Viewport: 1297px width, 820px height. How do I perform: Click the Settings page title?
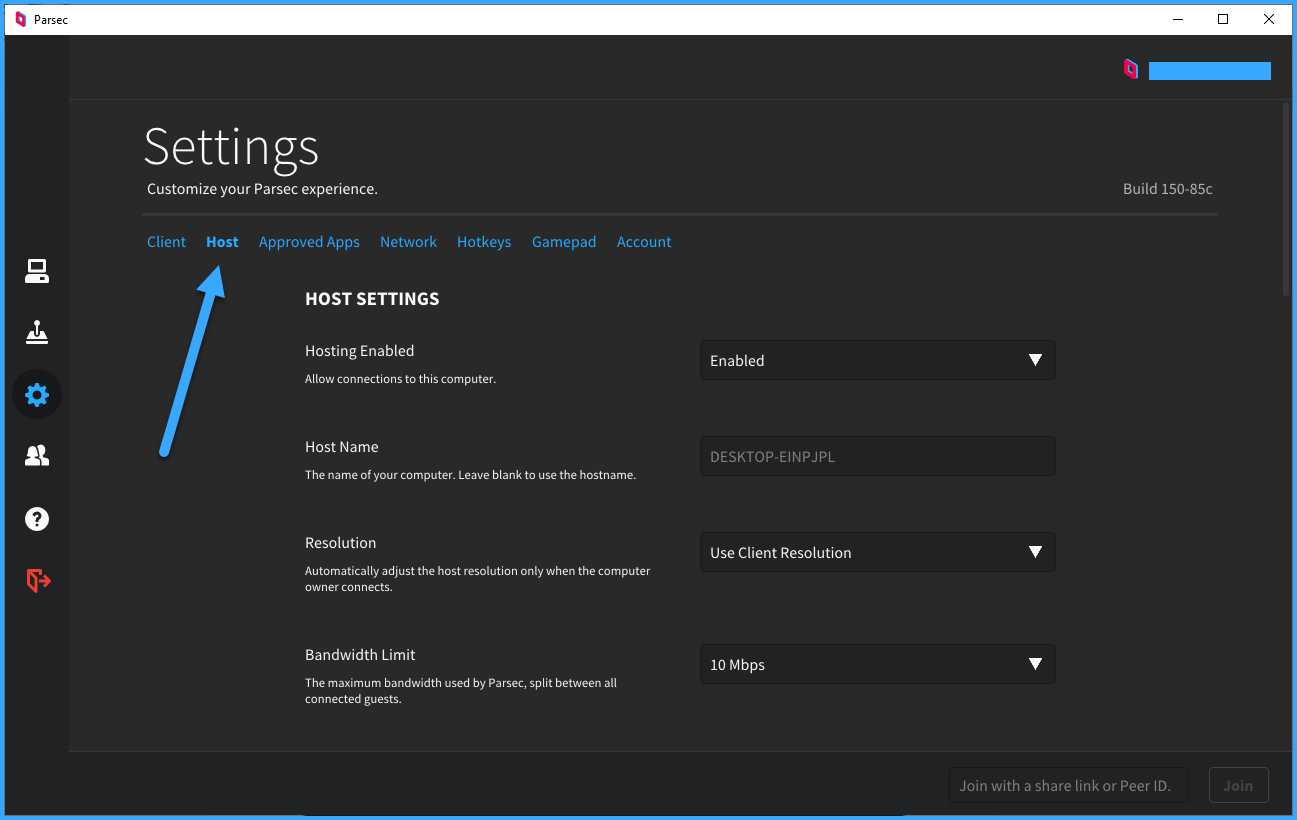coord(231,148)
